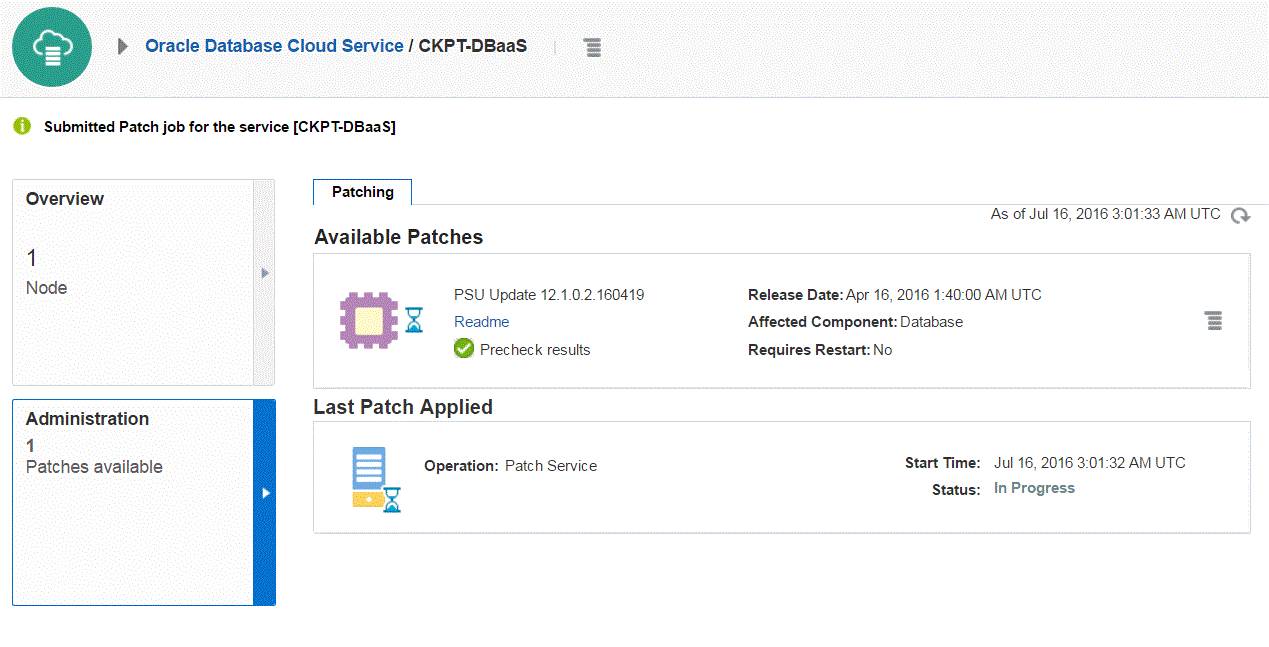Open the Readme link for the PSU Update
This screenshot has height=647, width=1269.
click(482, 322)
